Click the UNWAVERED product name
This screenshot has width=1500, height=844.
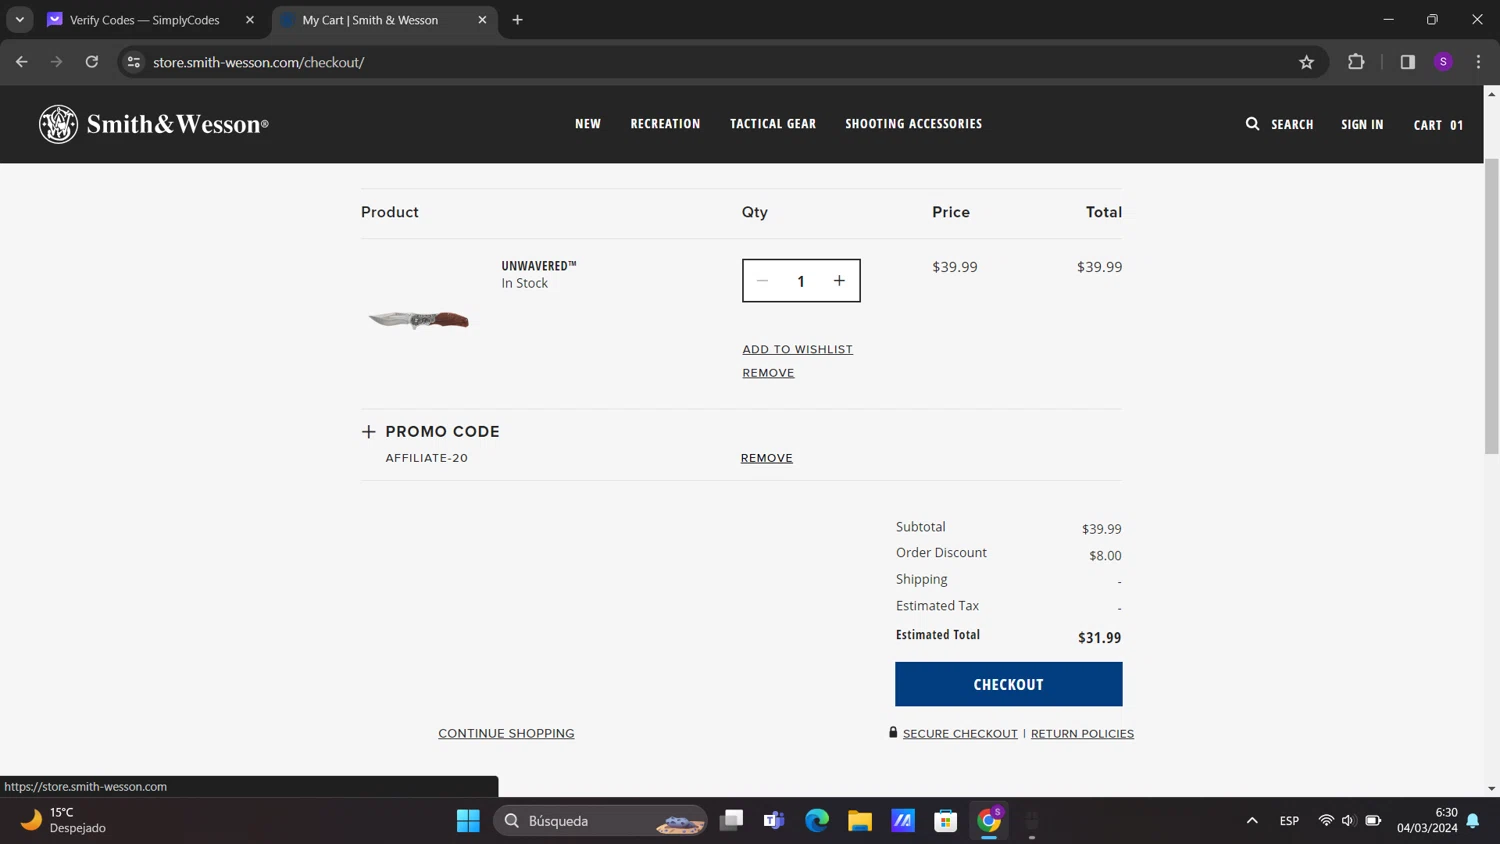(x=539, y=266)
